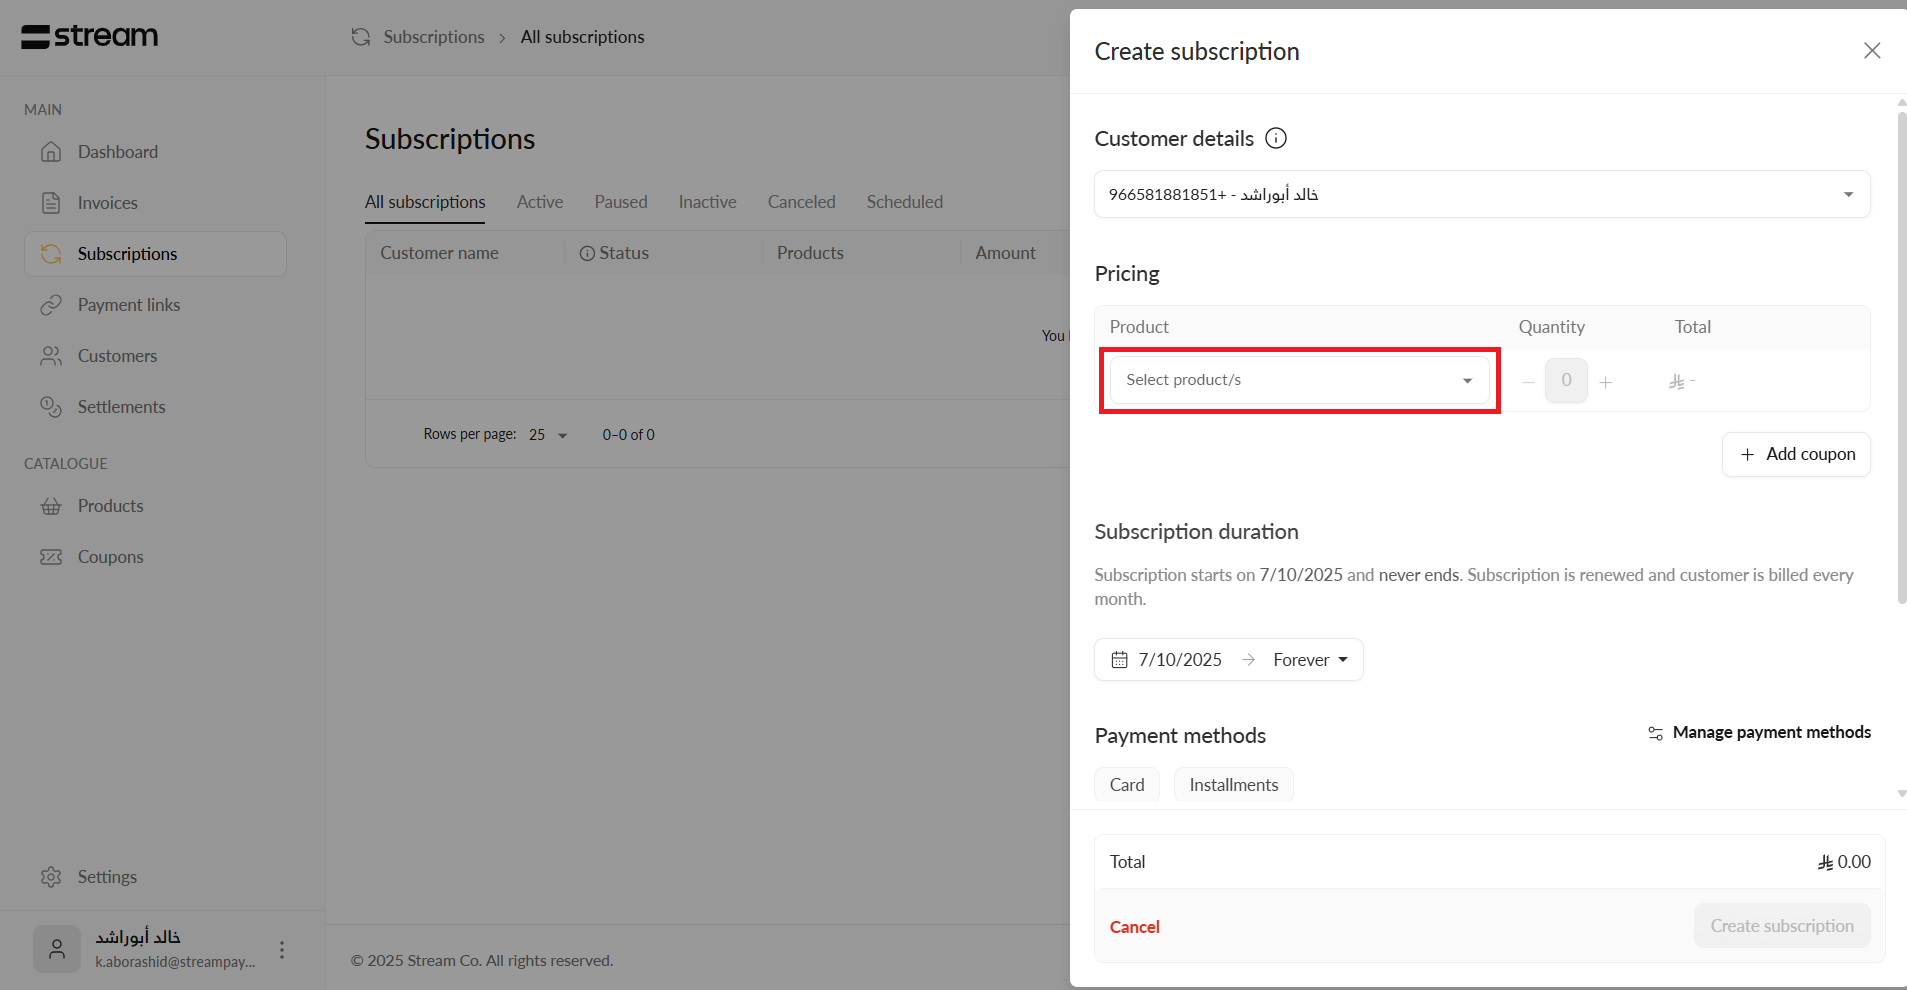This screenshot has height=990, width=1907.
Task: Switch to the Canceled subscriptions tab
Action: point(801,202)
